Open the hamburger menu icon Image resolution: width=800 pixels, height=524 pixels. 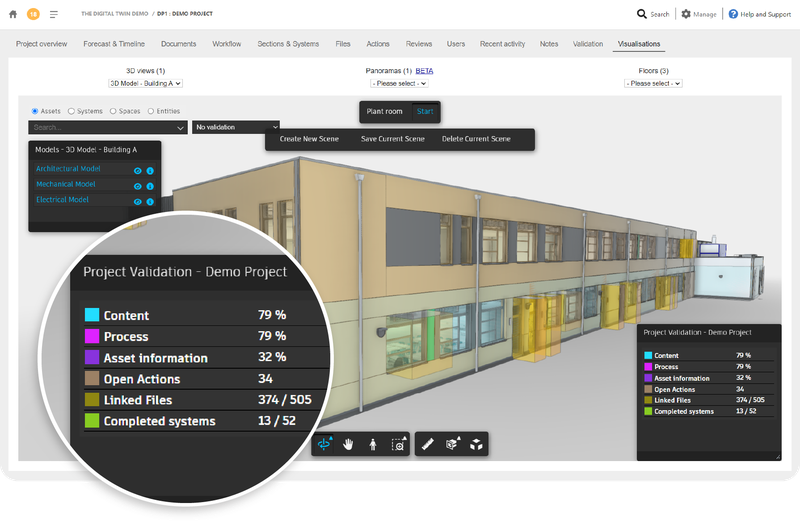54,14
